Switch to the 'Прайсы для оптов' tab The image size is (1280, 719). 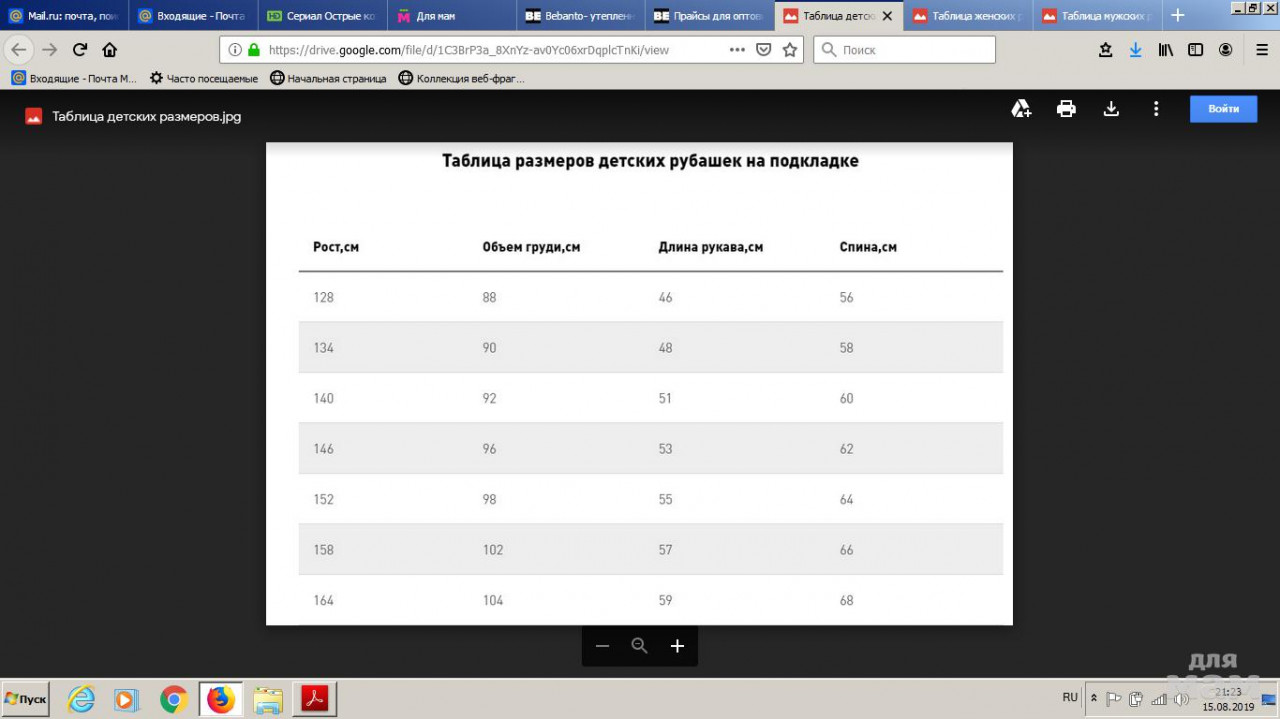[709, 16]
